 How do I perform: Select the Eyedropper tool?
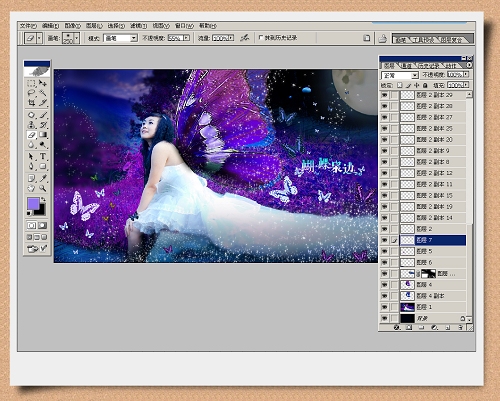pos(43,178)
